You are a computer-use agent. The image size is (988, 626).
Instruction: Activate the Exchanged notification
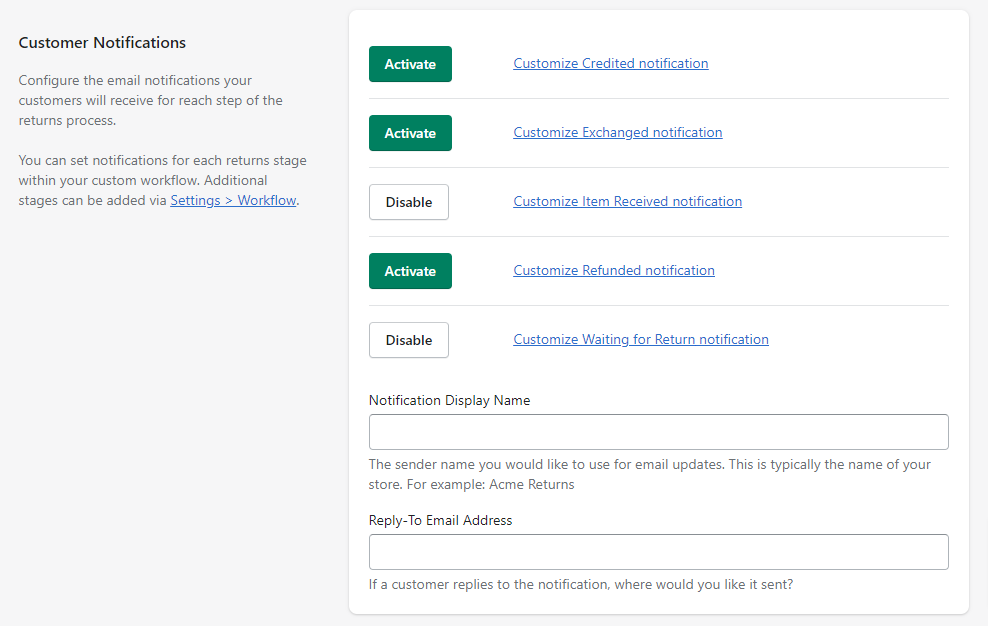click(x=410, y=133)
